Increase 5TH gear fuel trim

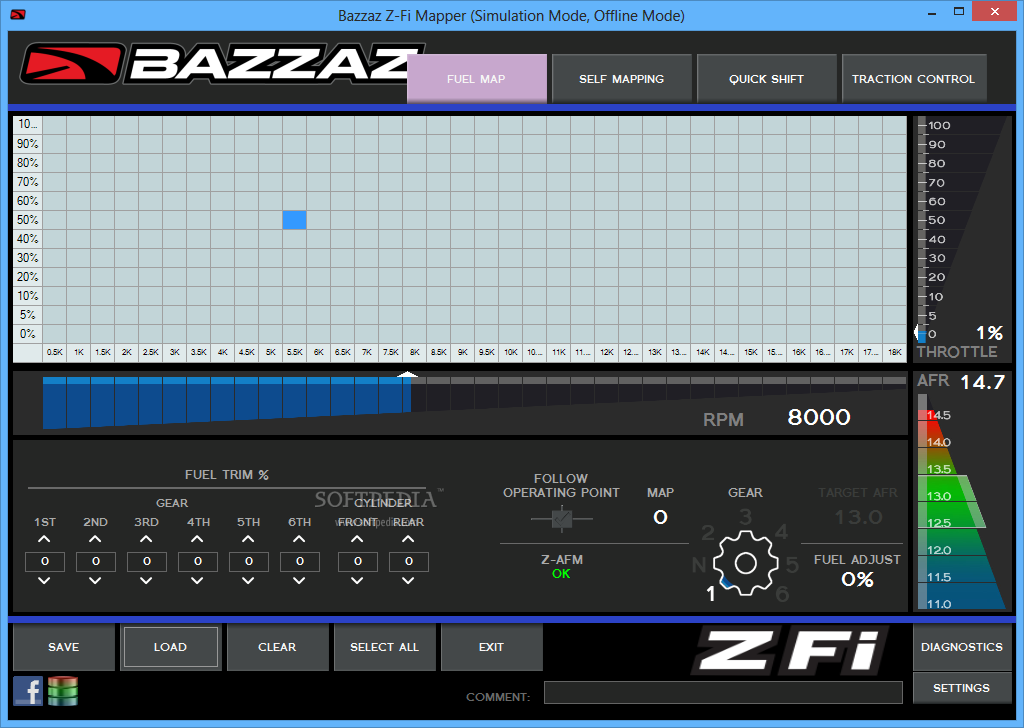(x=248, y=539)
